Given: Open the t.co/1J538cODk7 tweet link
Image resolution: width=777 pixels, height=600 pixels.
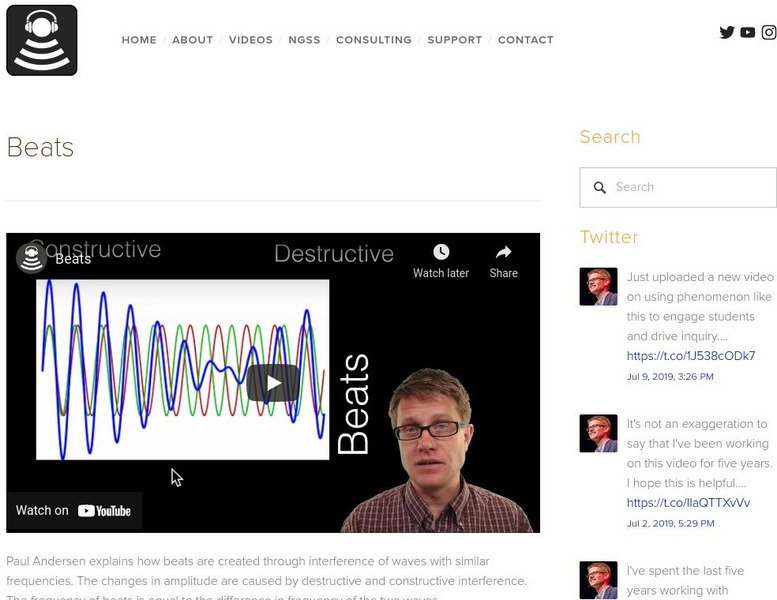Looking at the screenshot, I should tap(690, 356).
